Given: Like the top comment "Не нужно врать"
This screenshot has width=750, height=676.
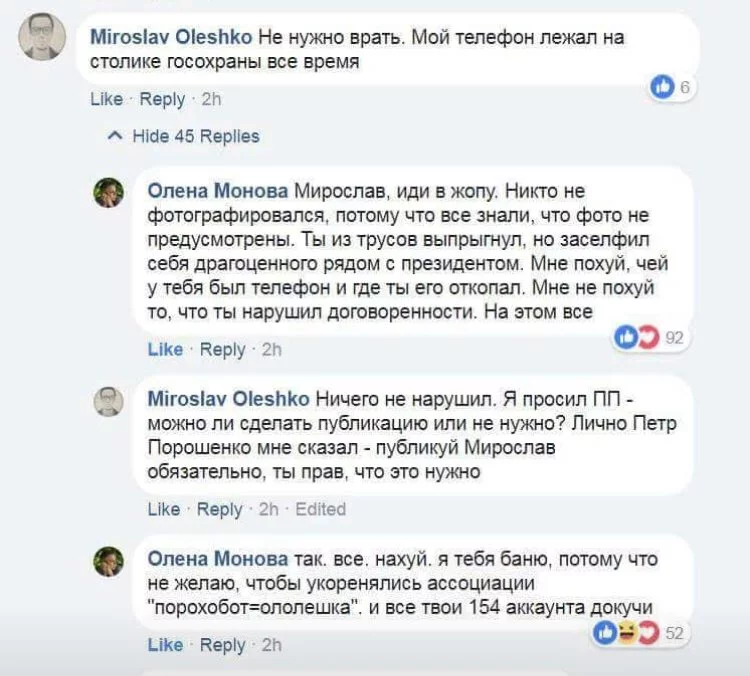Looking at the screenshot, I should point(106,99).
